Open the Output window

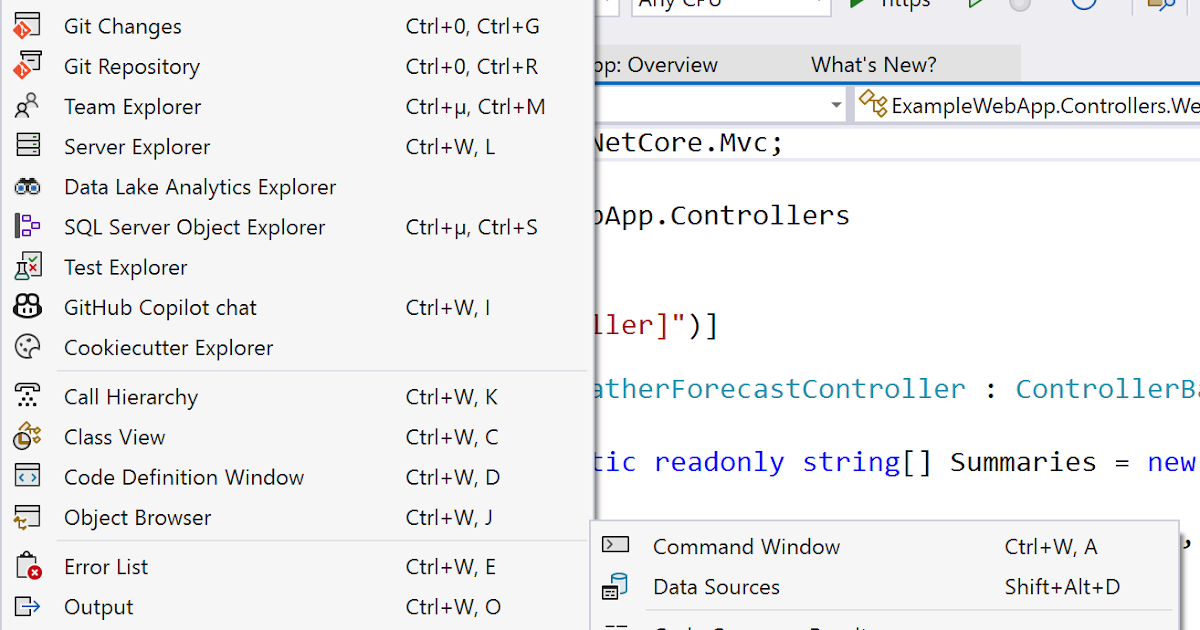click(99, 607)
